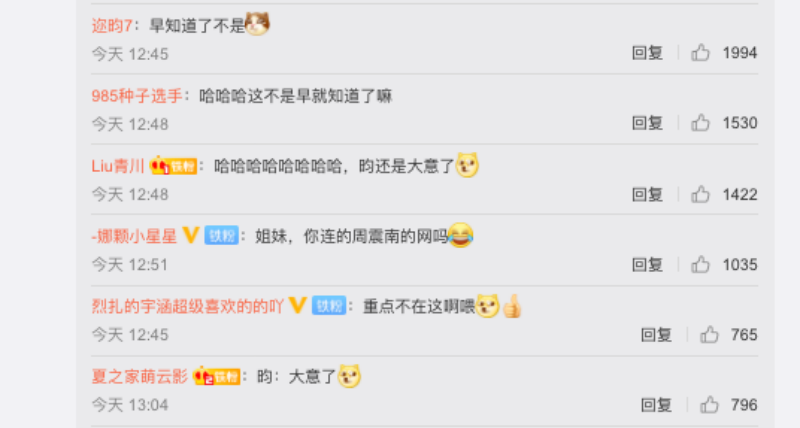This screenshot has width=800, height=428.
Task: Give a thumbs-up to 夏之家萌云影's comment
Action: (709, 405)
